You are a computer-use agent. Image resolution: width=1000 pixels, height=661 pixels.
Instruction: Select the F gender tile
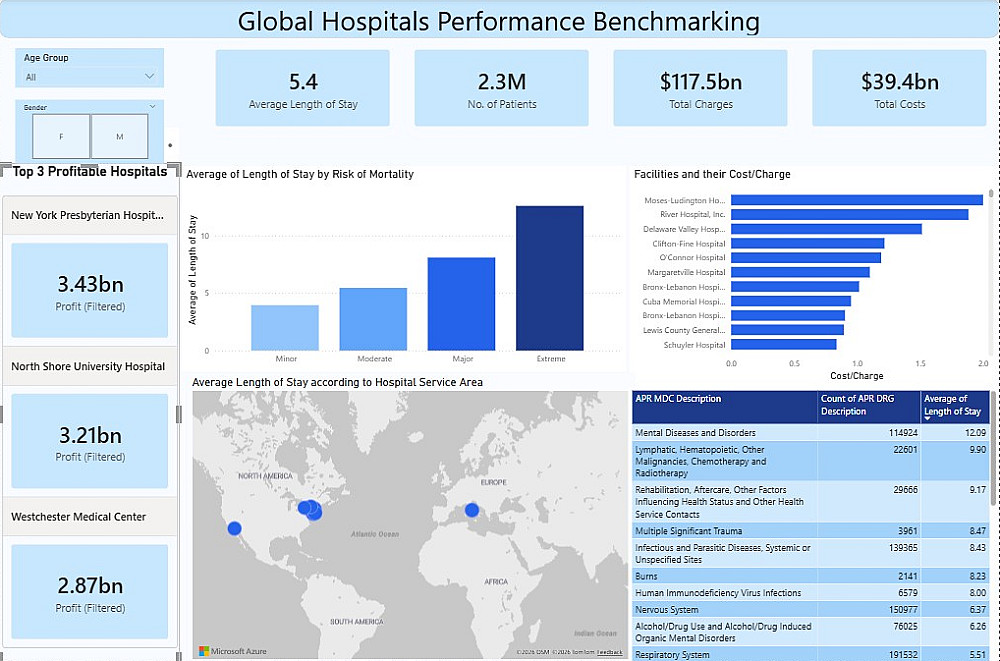coord(61,137)
